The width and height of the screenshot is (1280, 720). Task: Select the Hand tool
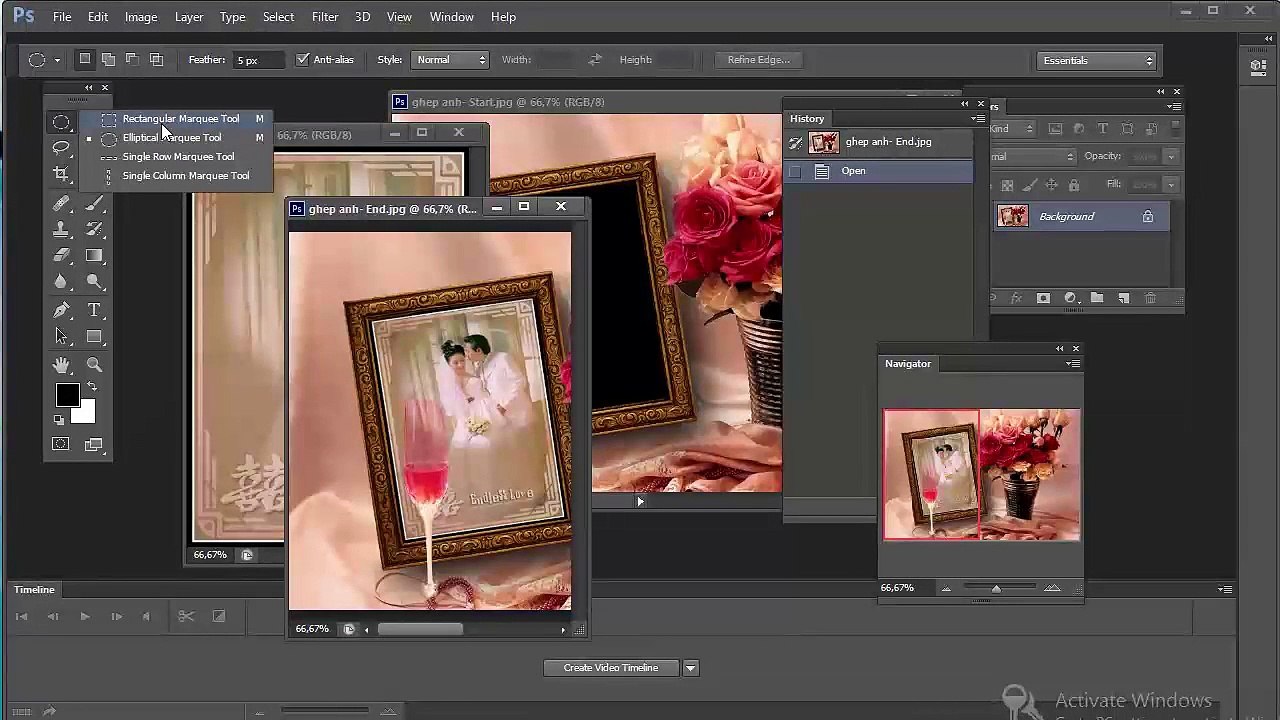61,365
